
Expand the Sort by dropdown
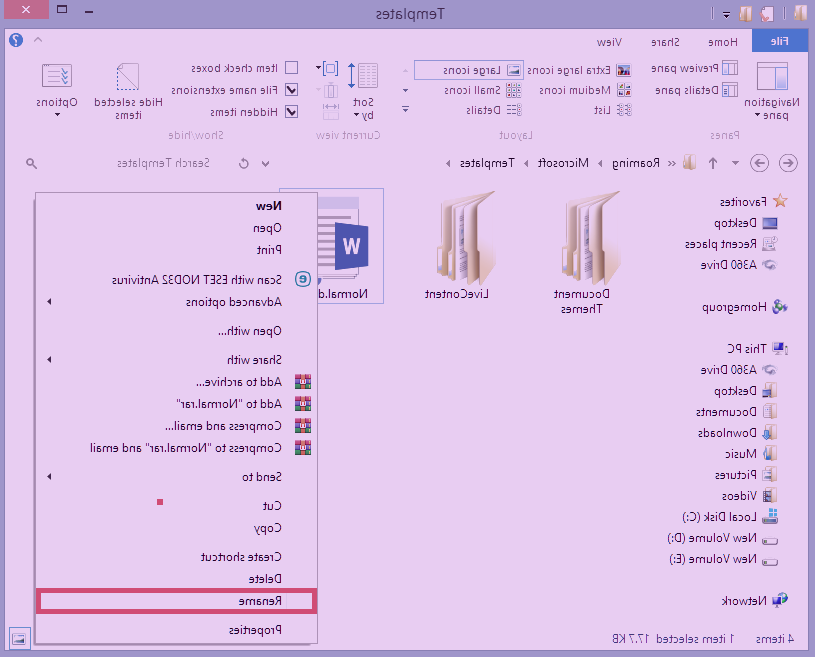pos(365,108)
